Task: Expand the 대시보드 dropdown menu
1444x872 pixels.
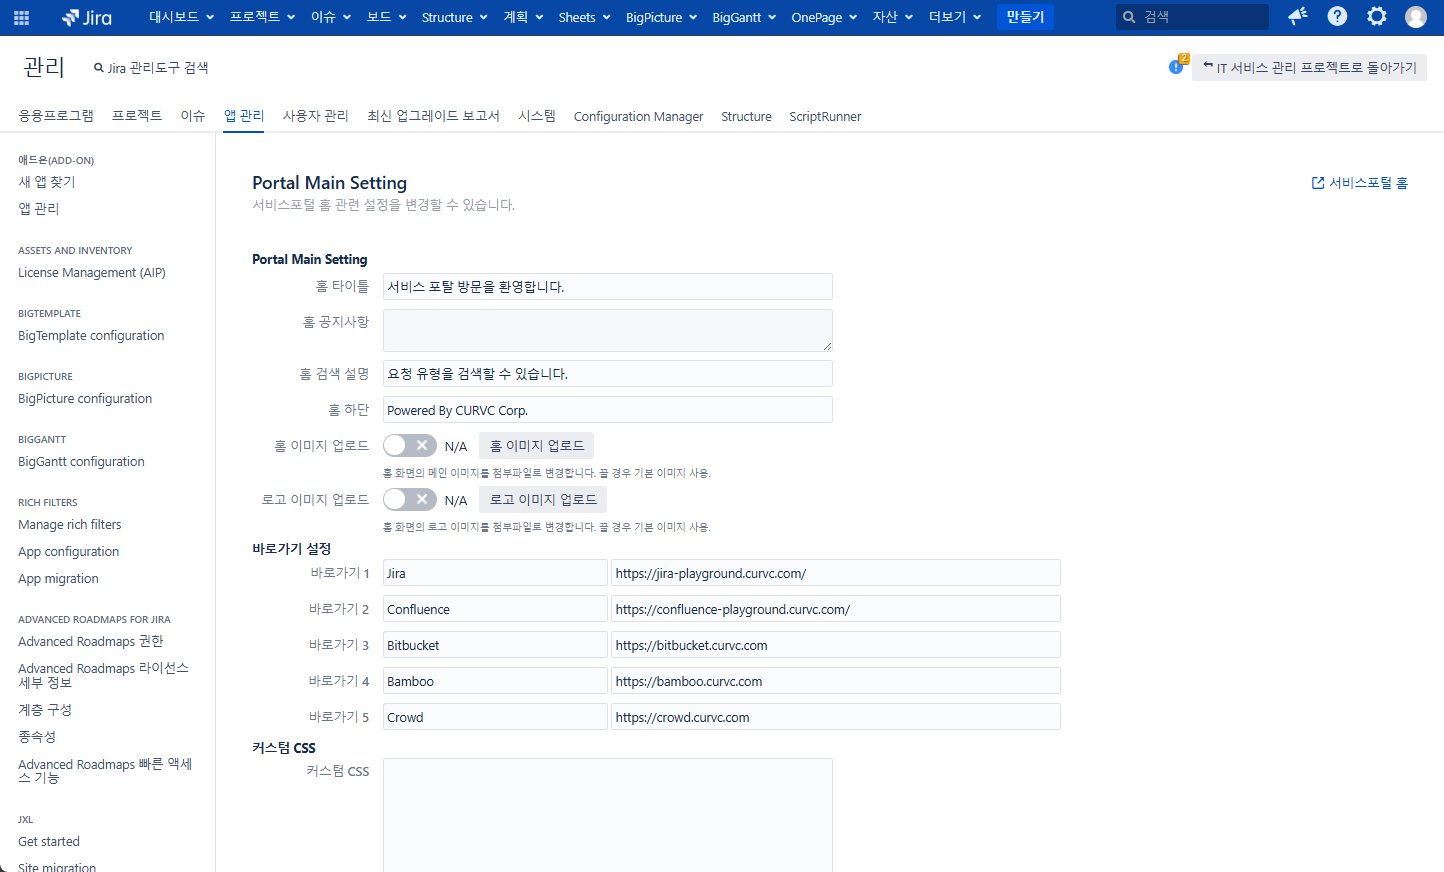Action: click(181, 17)
